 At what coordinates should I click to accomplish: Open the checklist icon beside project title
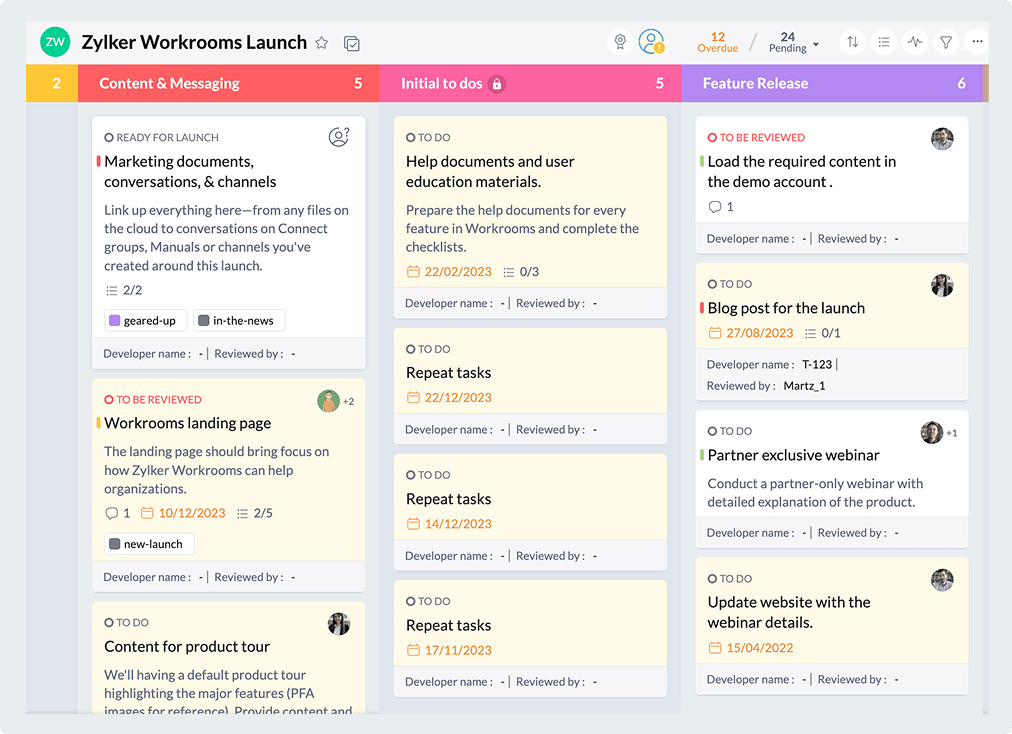[352, 43]
